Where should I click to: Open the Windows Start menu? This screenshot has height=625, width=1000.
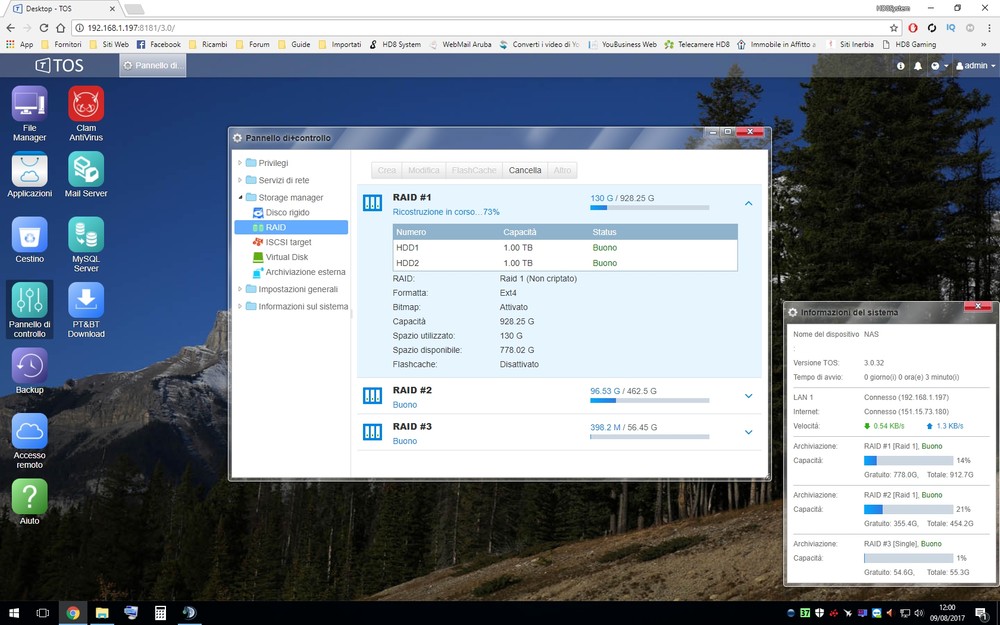pos(15,612)
